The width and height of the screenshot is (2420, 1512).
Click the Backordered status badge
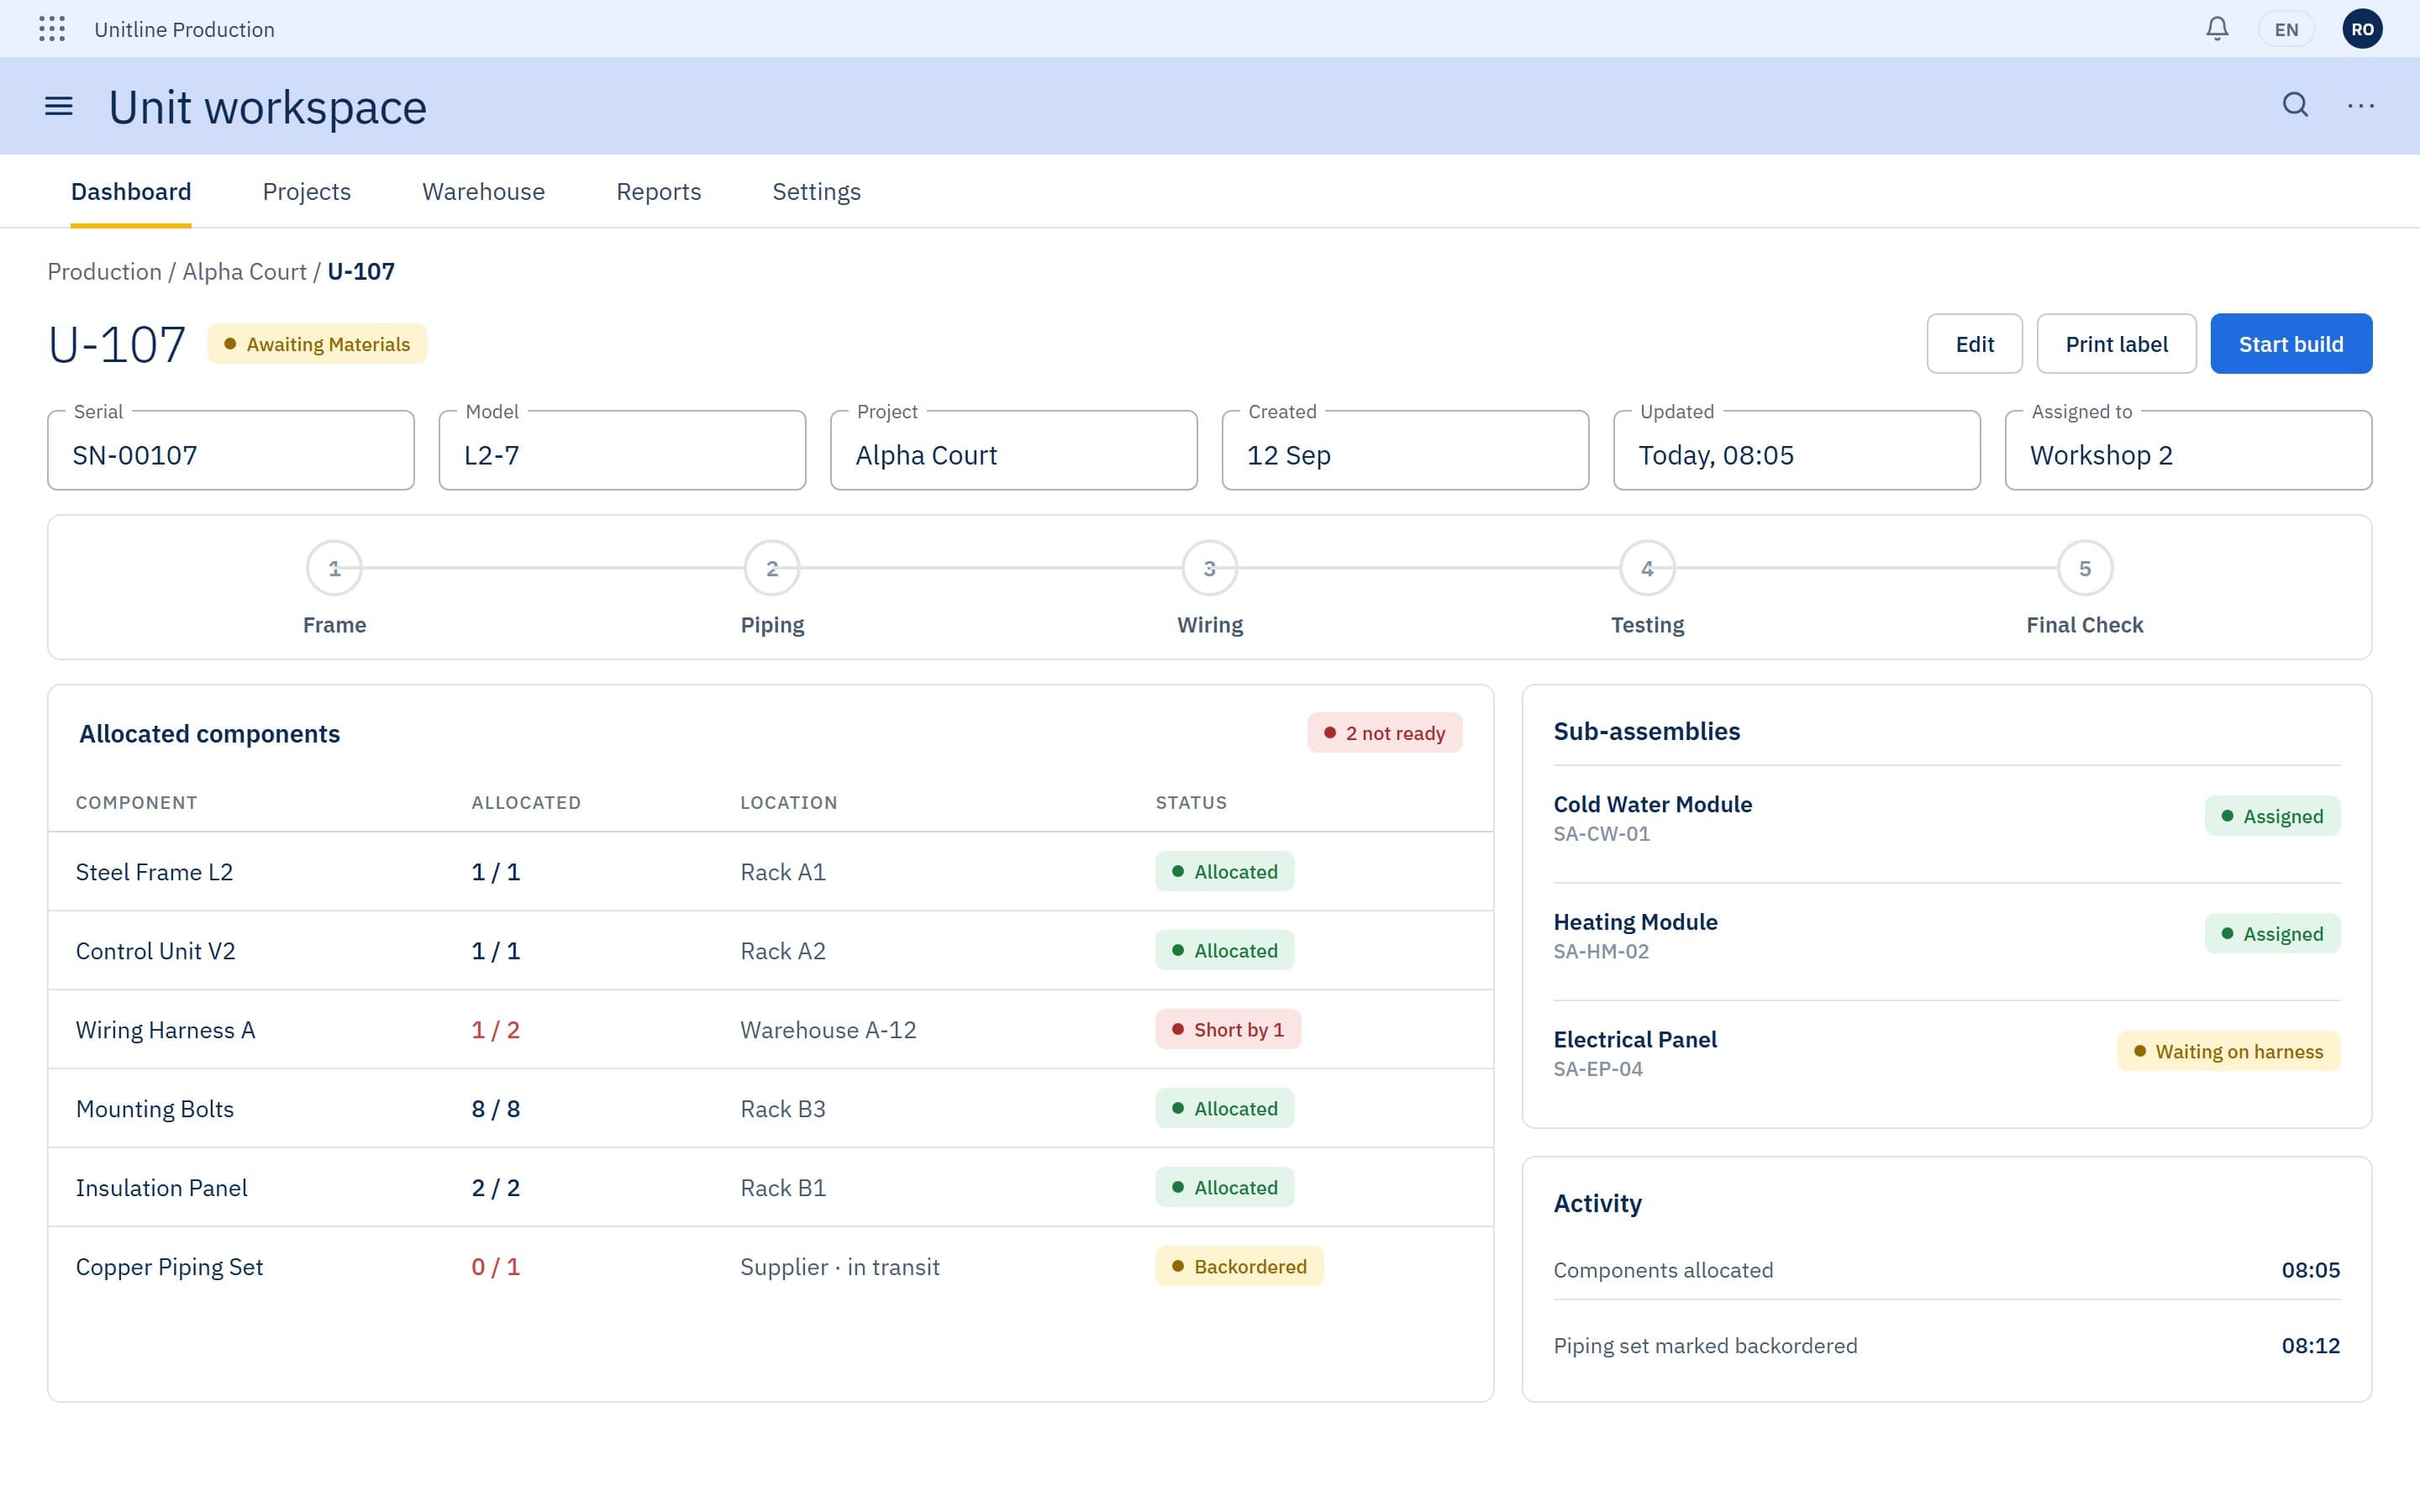pyautogui.click(x=1239, y=1267)
